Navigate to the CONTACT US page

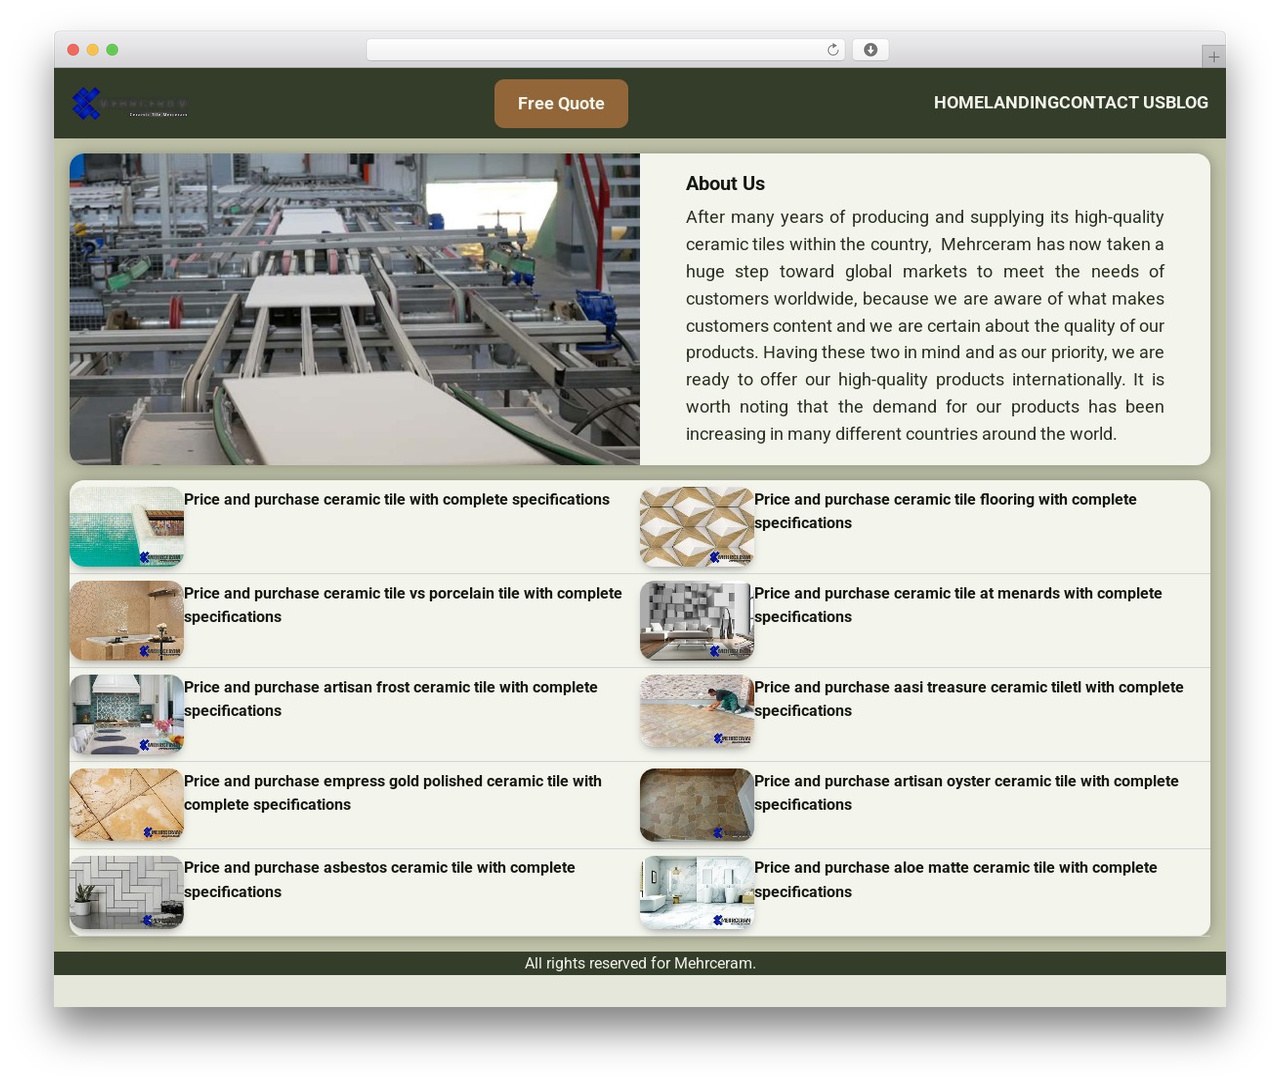(1112, 103)
